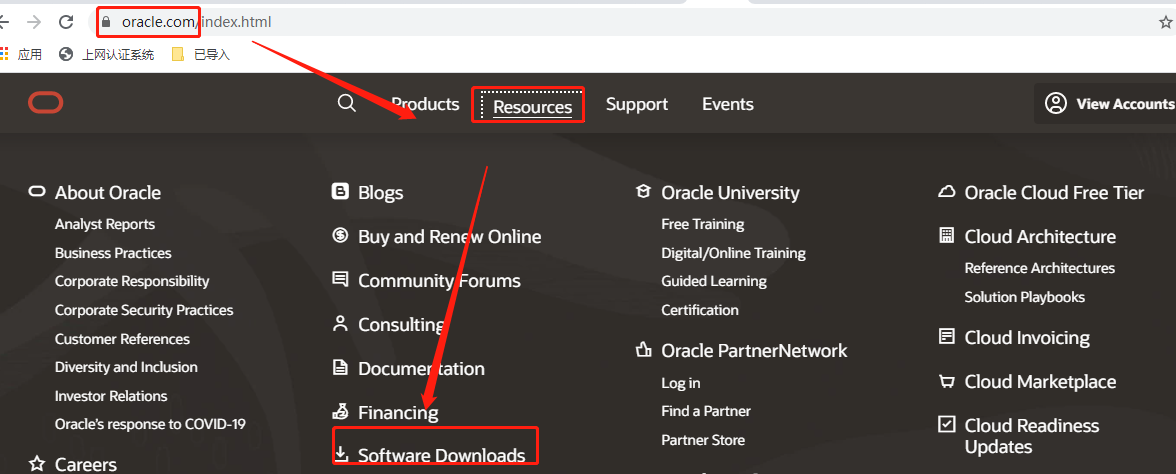Open the Software Downloads link
Viewport: 1176px width, 474px height.
click(x=442, y=455)
